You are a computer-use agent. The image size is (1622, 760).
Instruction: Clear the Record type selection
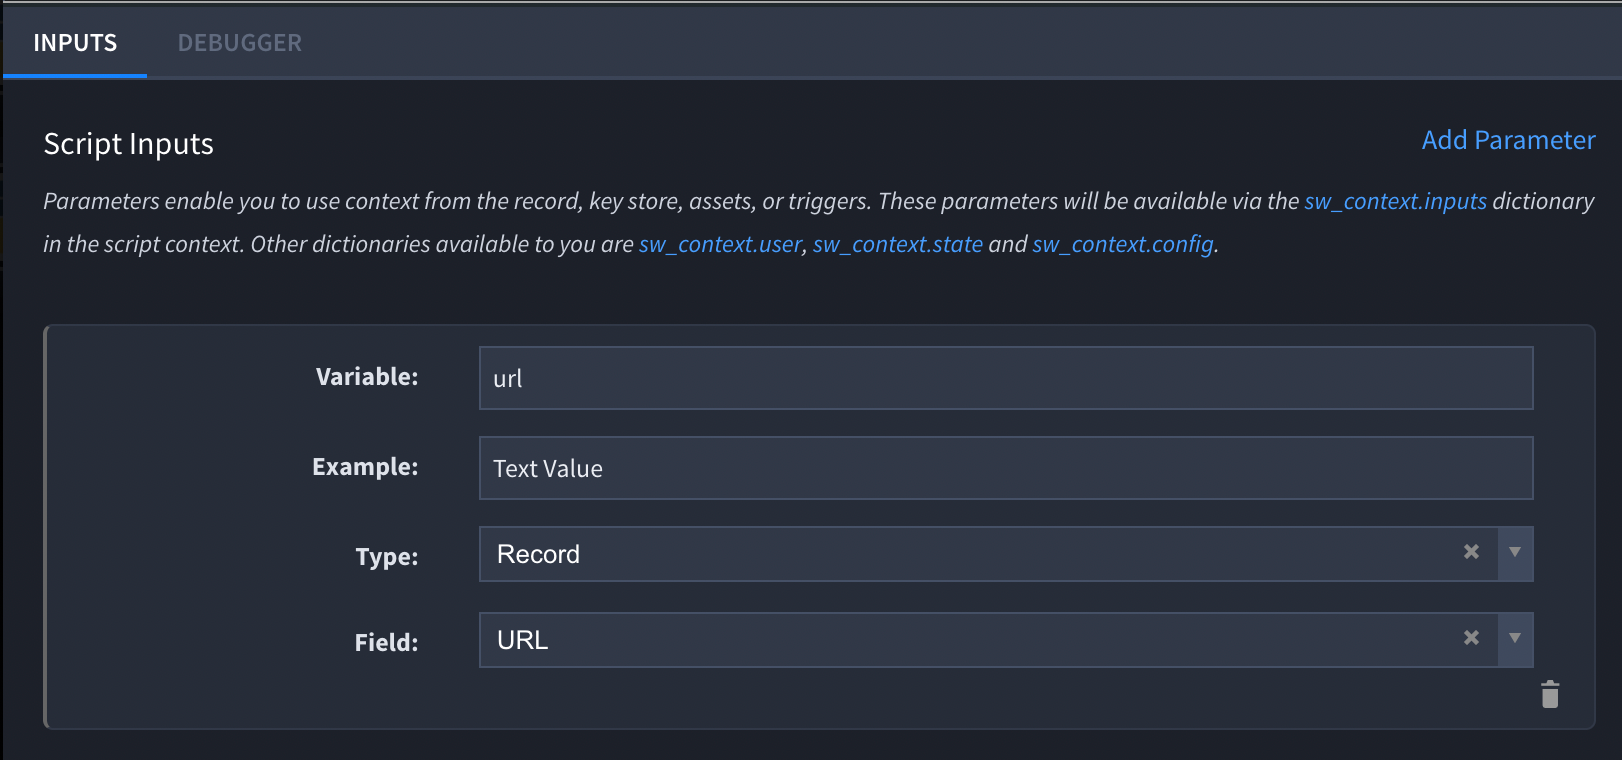[x=1471, y=552]
